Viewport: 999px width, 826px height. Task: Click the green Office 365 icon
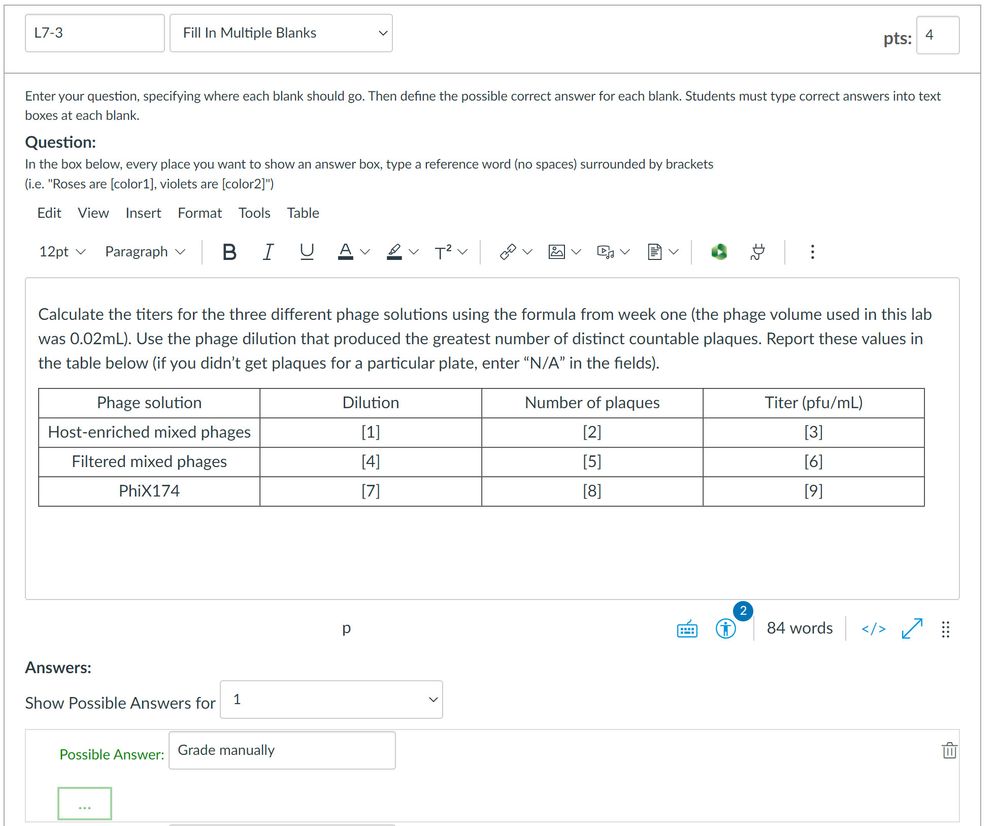coord(718,252)
